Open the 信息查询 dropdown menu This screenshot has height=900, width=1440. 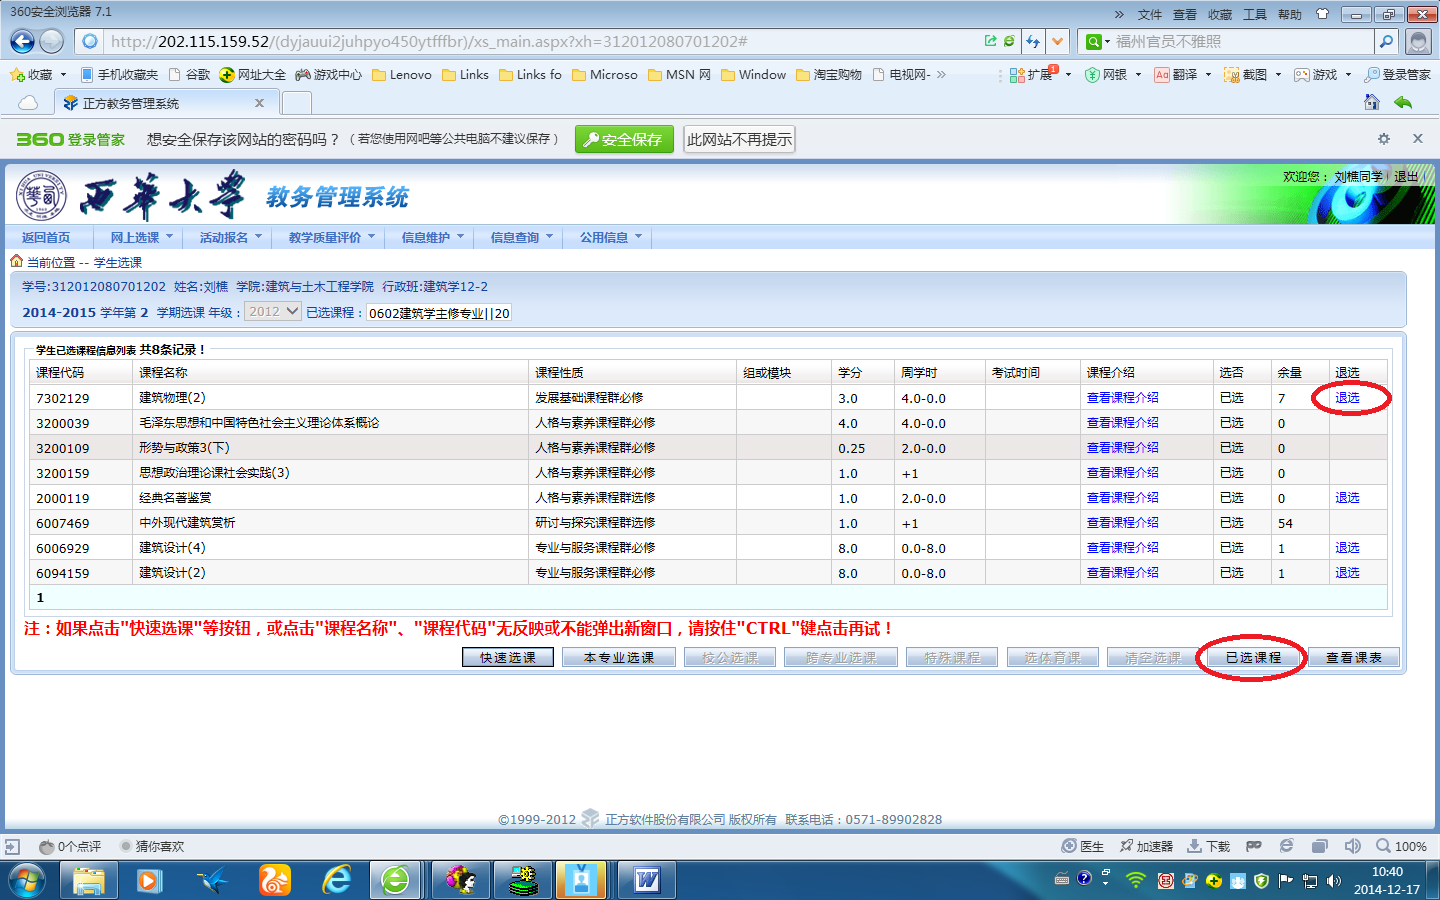(x=520, y=238)
